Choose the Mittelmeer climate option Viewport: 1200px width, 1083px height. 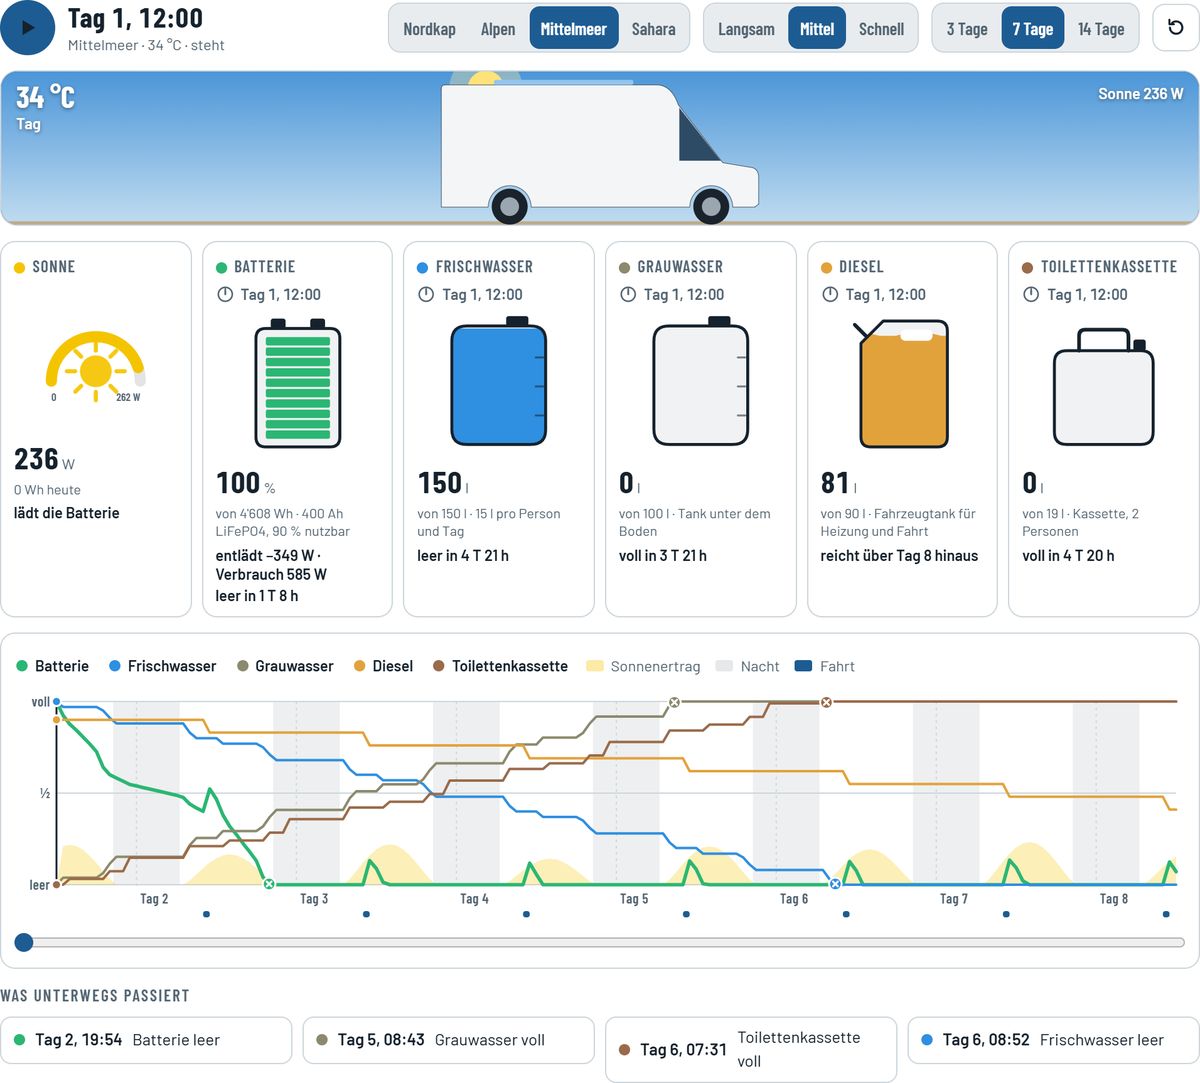[574, 29]
